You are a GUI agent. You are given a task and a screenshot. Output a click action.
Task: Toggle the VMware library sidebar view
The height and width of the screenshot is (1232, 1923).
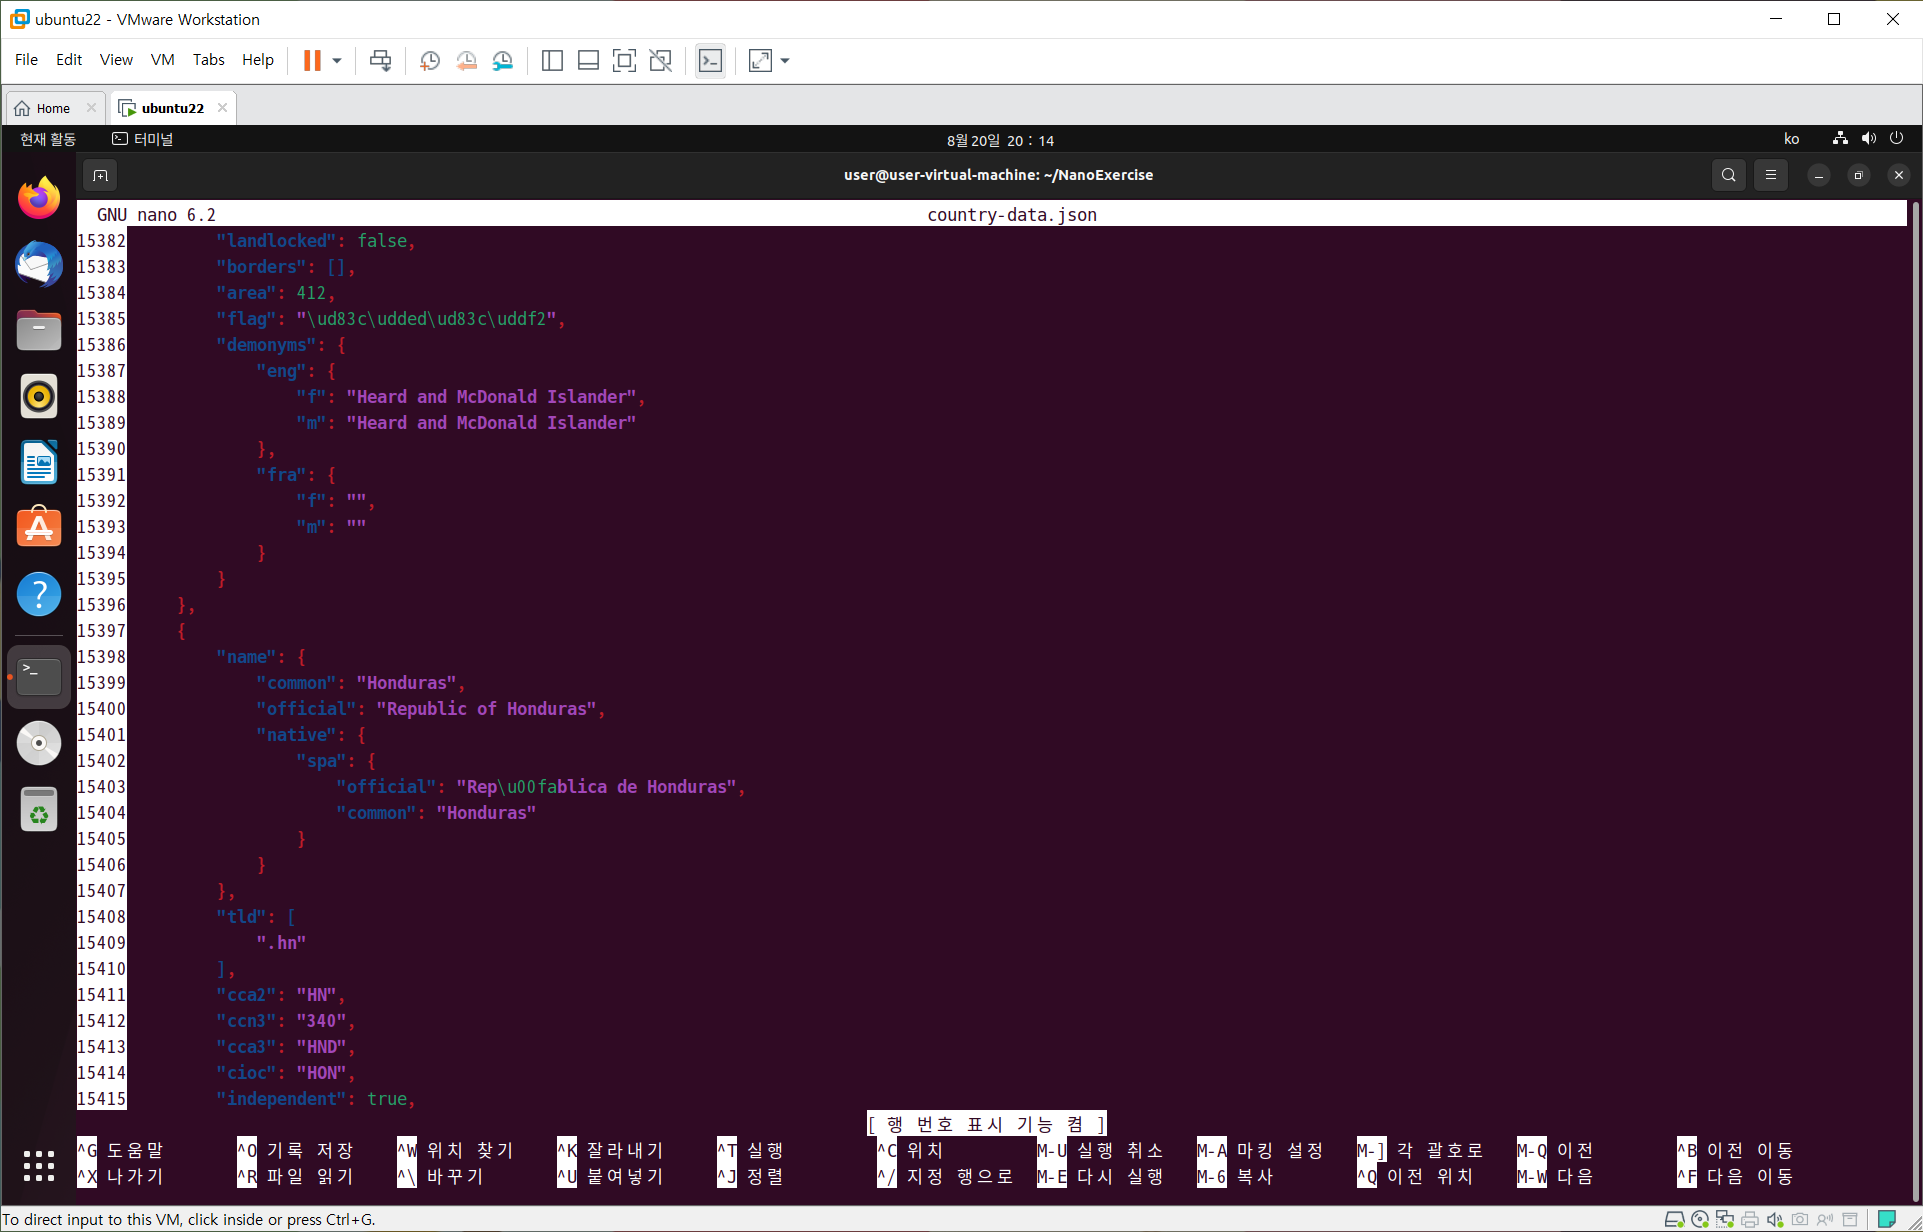point(552,61)
